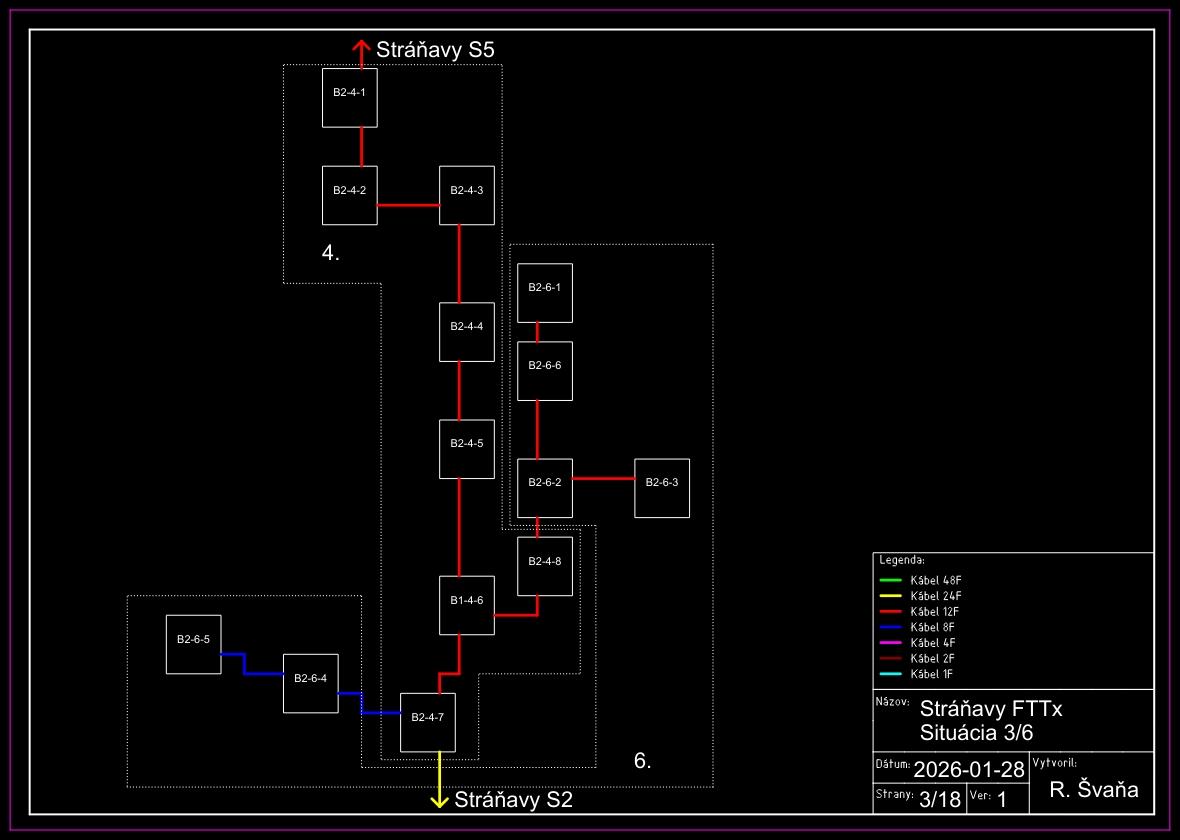
Task: Follow the Stráňavy S2 yellow arrow
Action: pos(440,799)
